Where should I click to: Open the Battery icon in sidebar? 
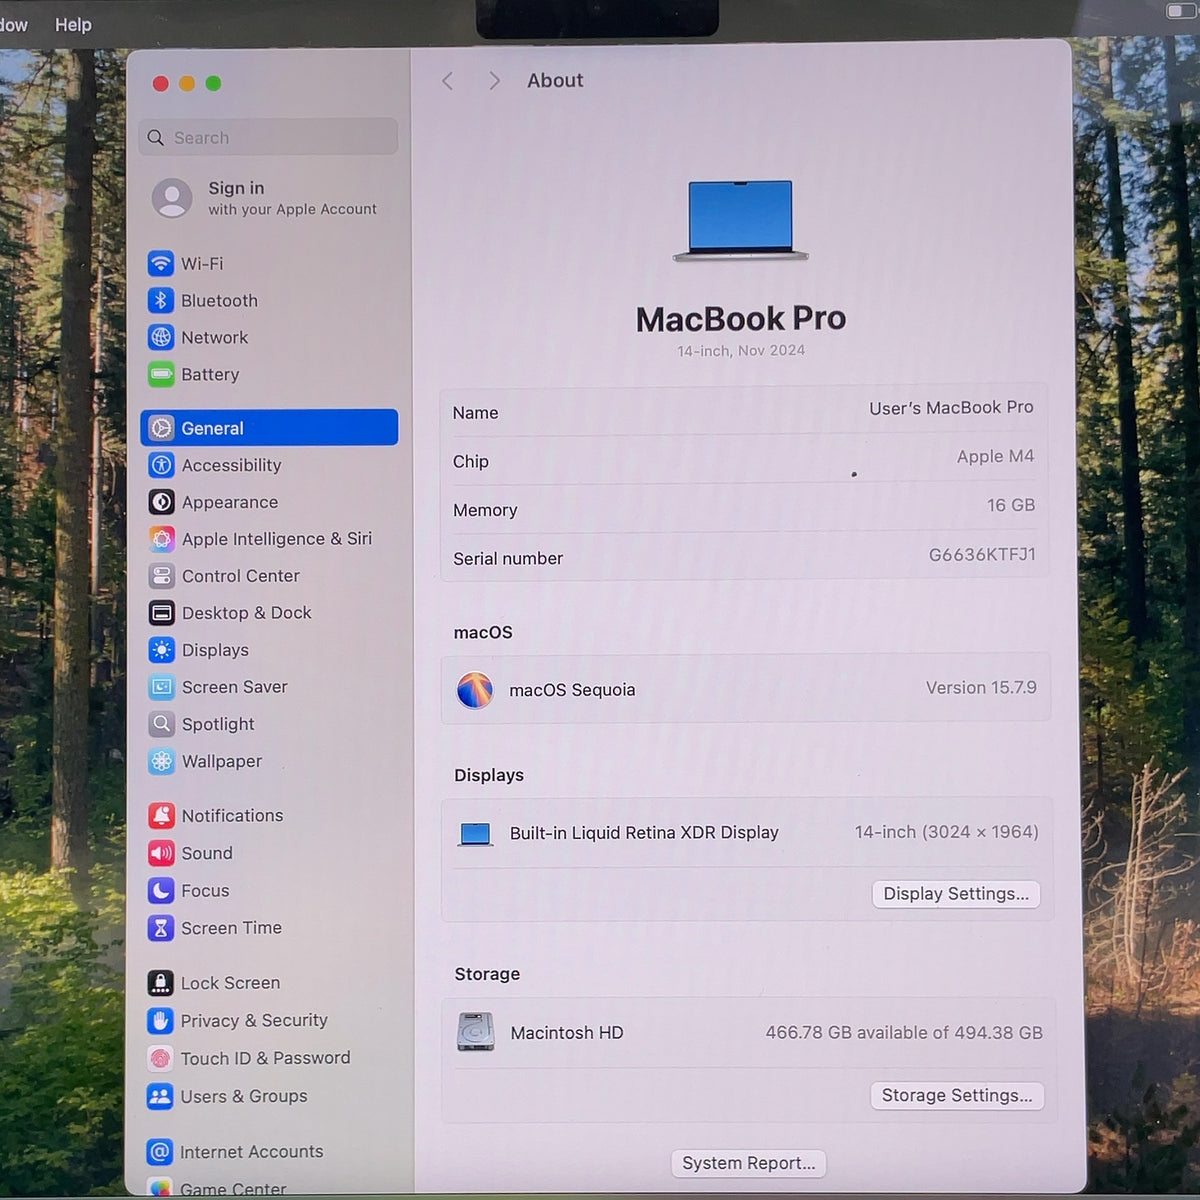161,375
